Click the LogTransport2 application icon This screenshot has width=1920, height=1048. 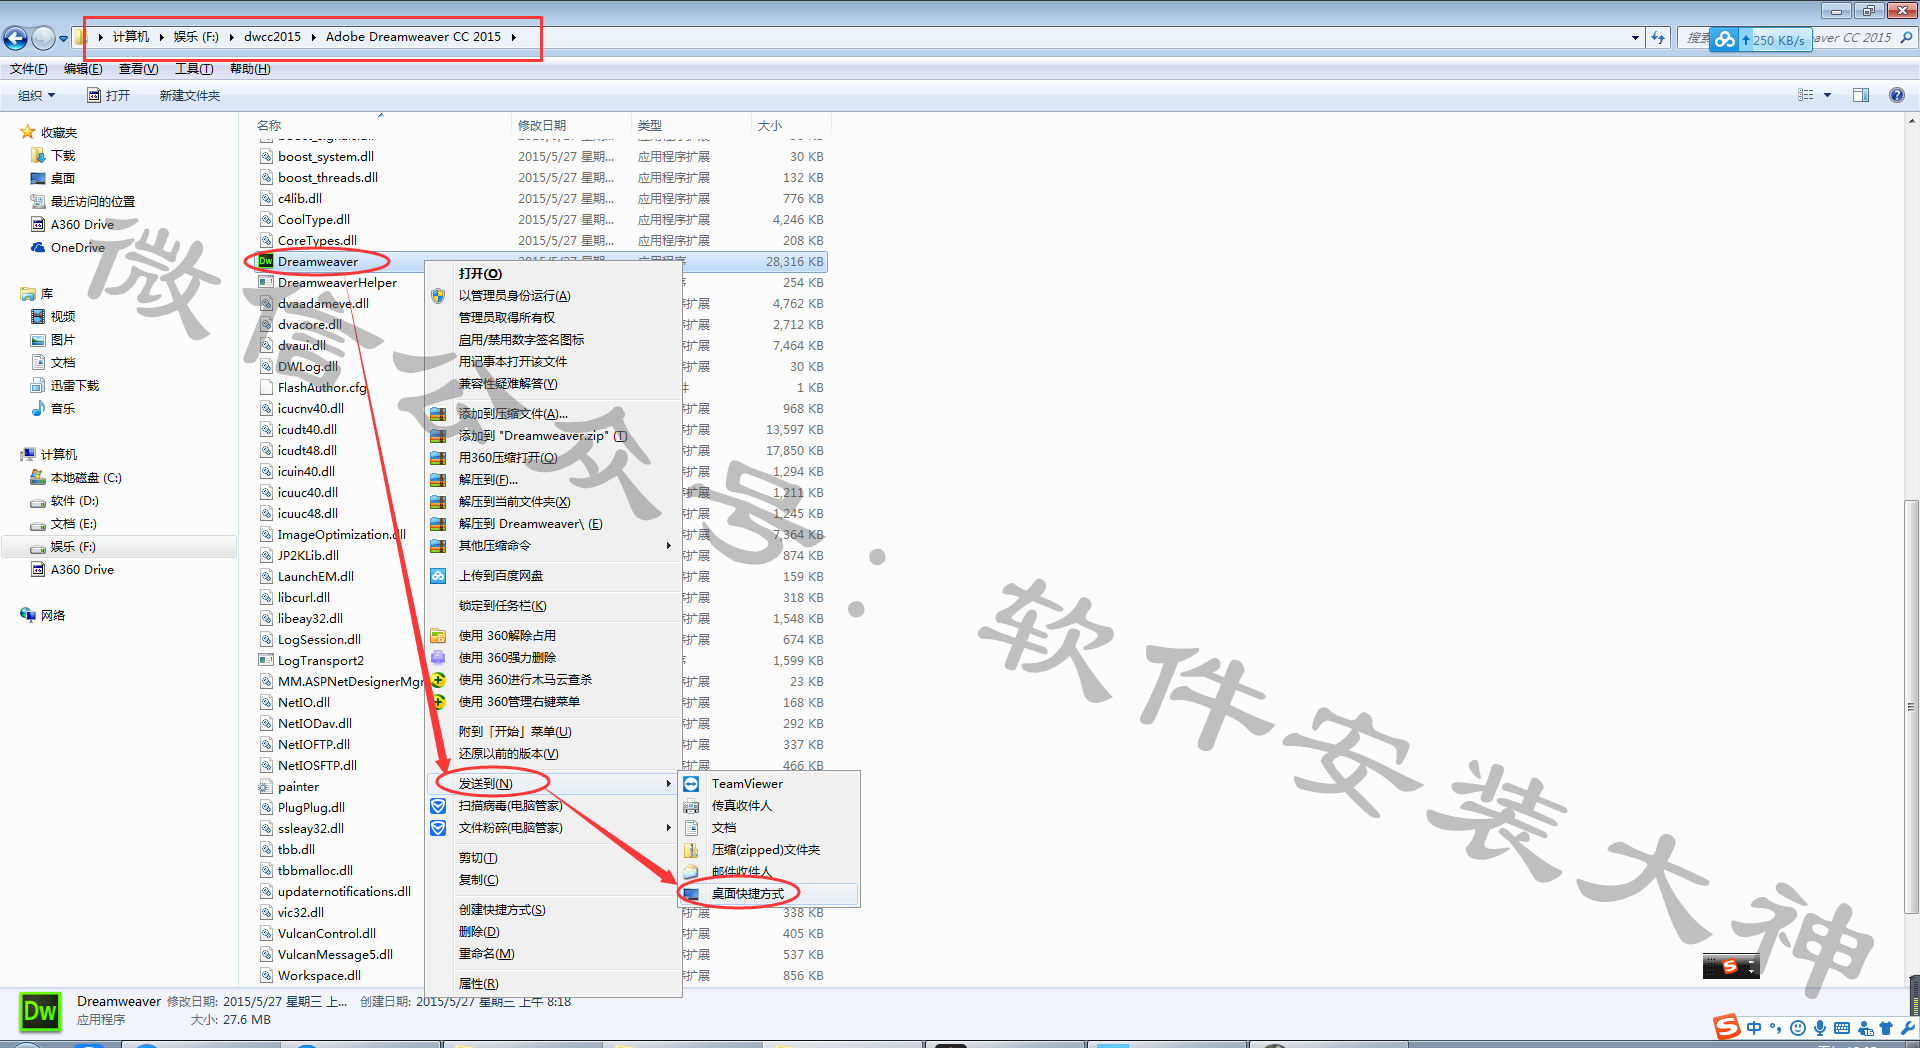coord(266,660)
